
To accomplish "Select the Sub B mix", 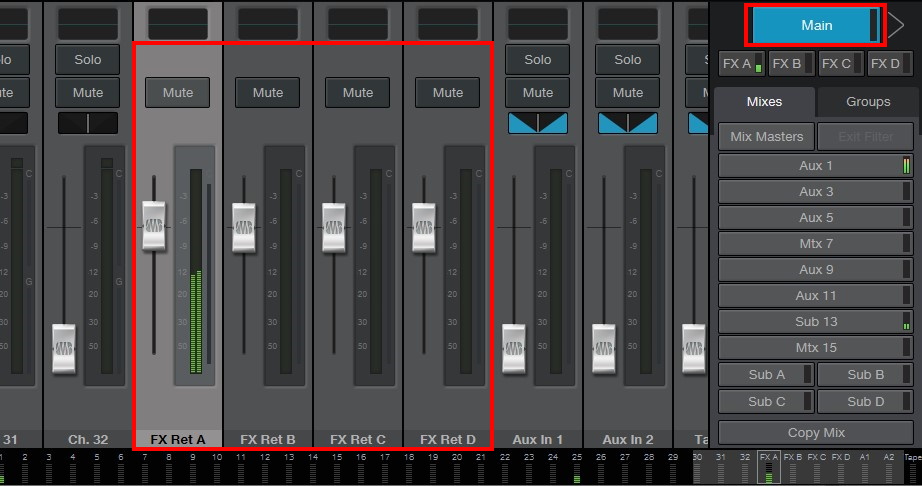I will click(x=866, y=374).
